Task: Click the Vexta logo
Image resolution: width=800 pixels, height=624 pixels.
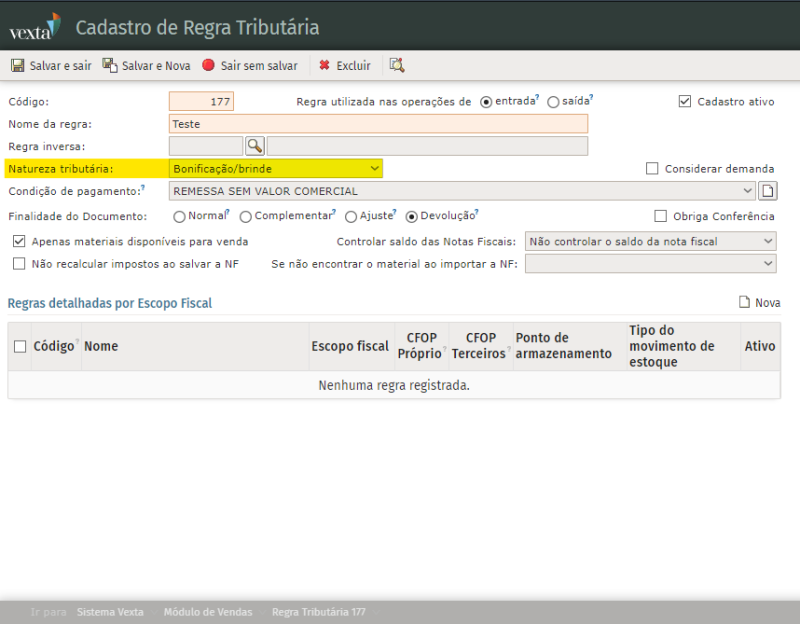Action: (34, 27)
